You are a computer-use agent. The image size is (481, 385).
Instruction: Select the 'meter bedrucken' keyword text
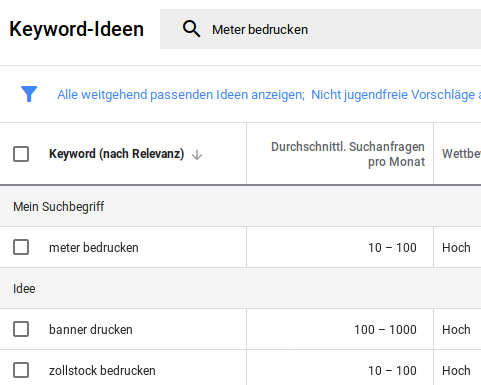coord(94,248)
